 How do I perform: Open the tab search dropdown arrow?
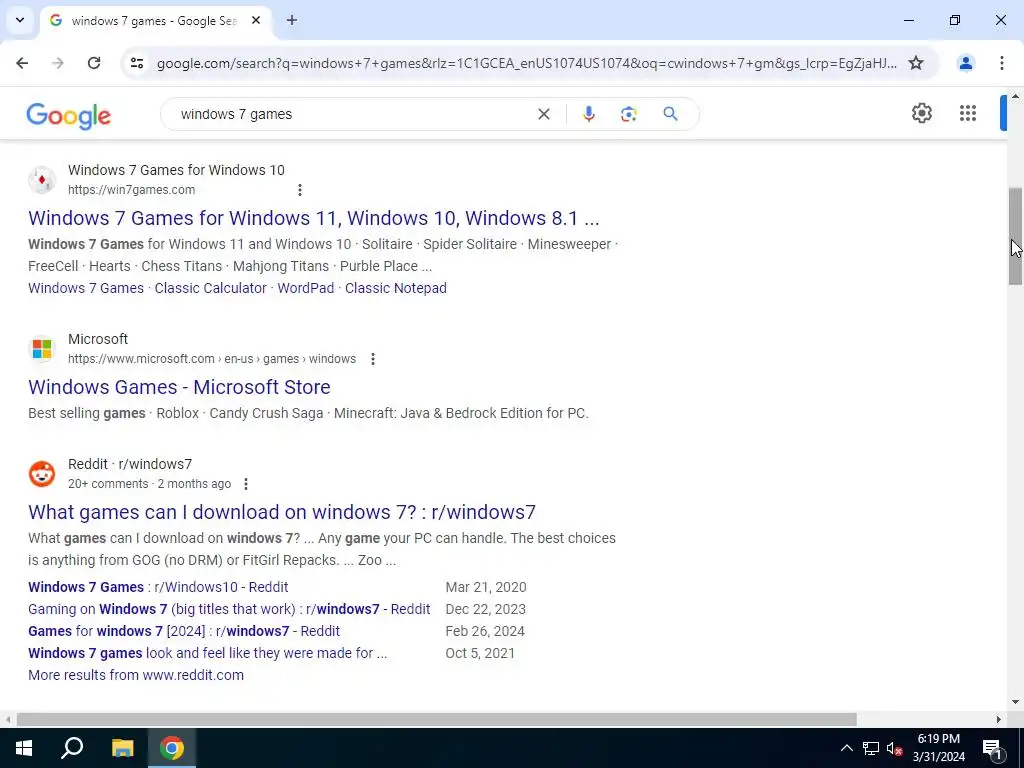(20, 20)
